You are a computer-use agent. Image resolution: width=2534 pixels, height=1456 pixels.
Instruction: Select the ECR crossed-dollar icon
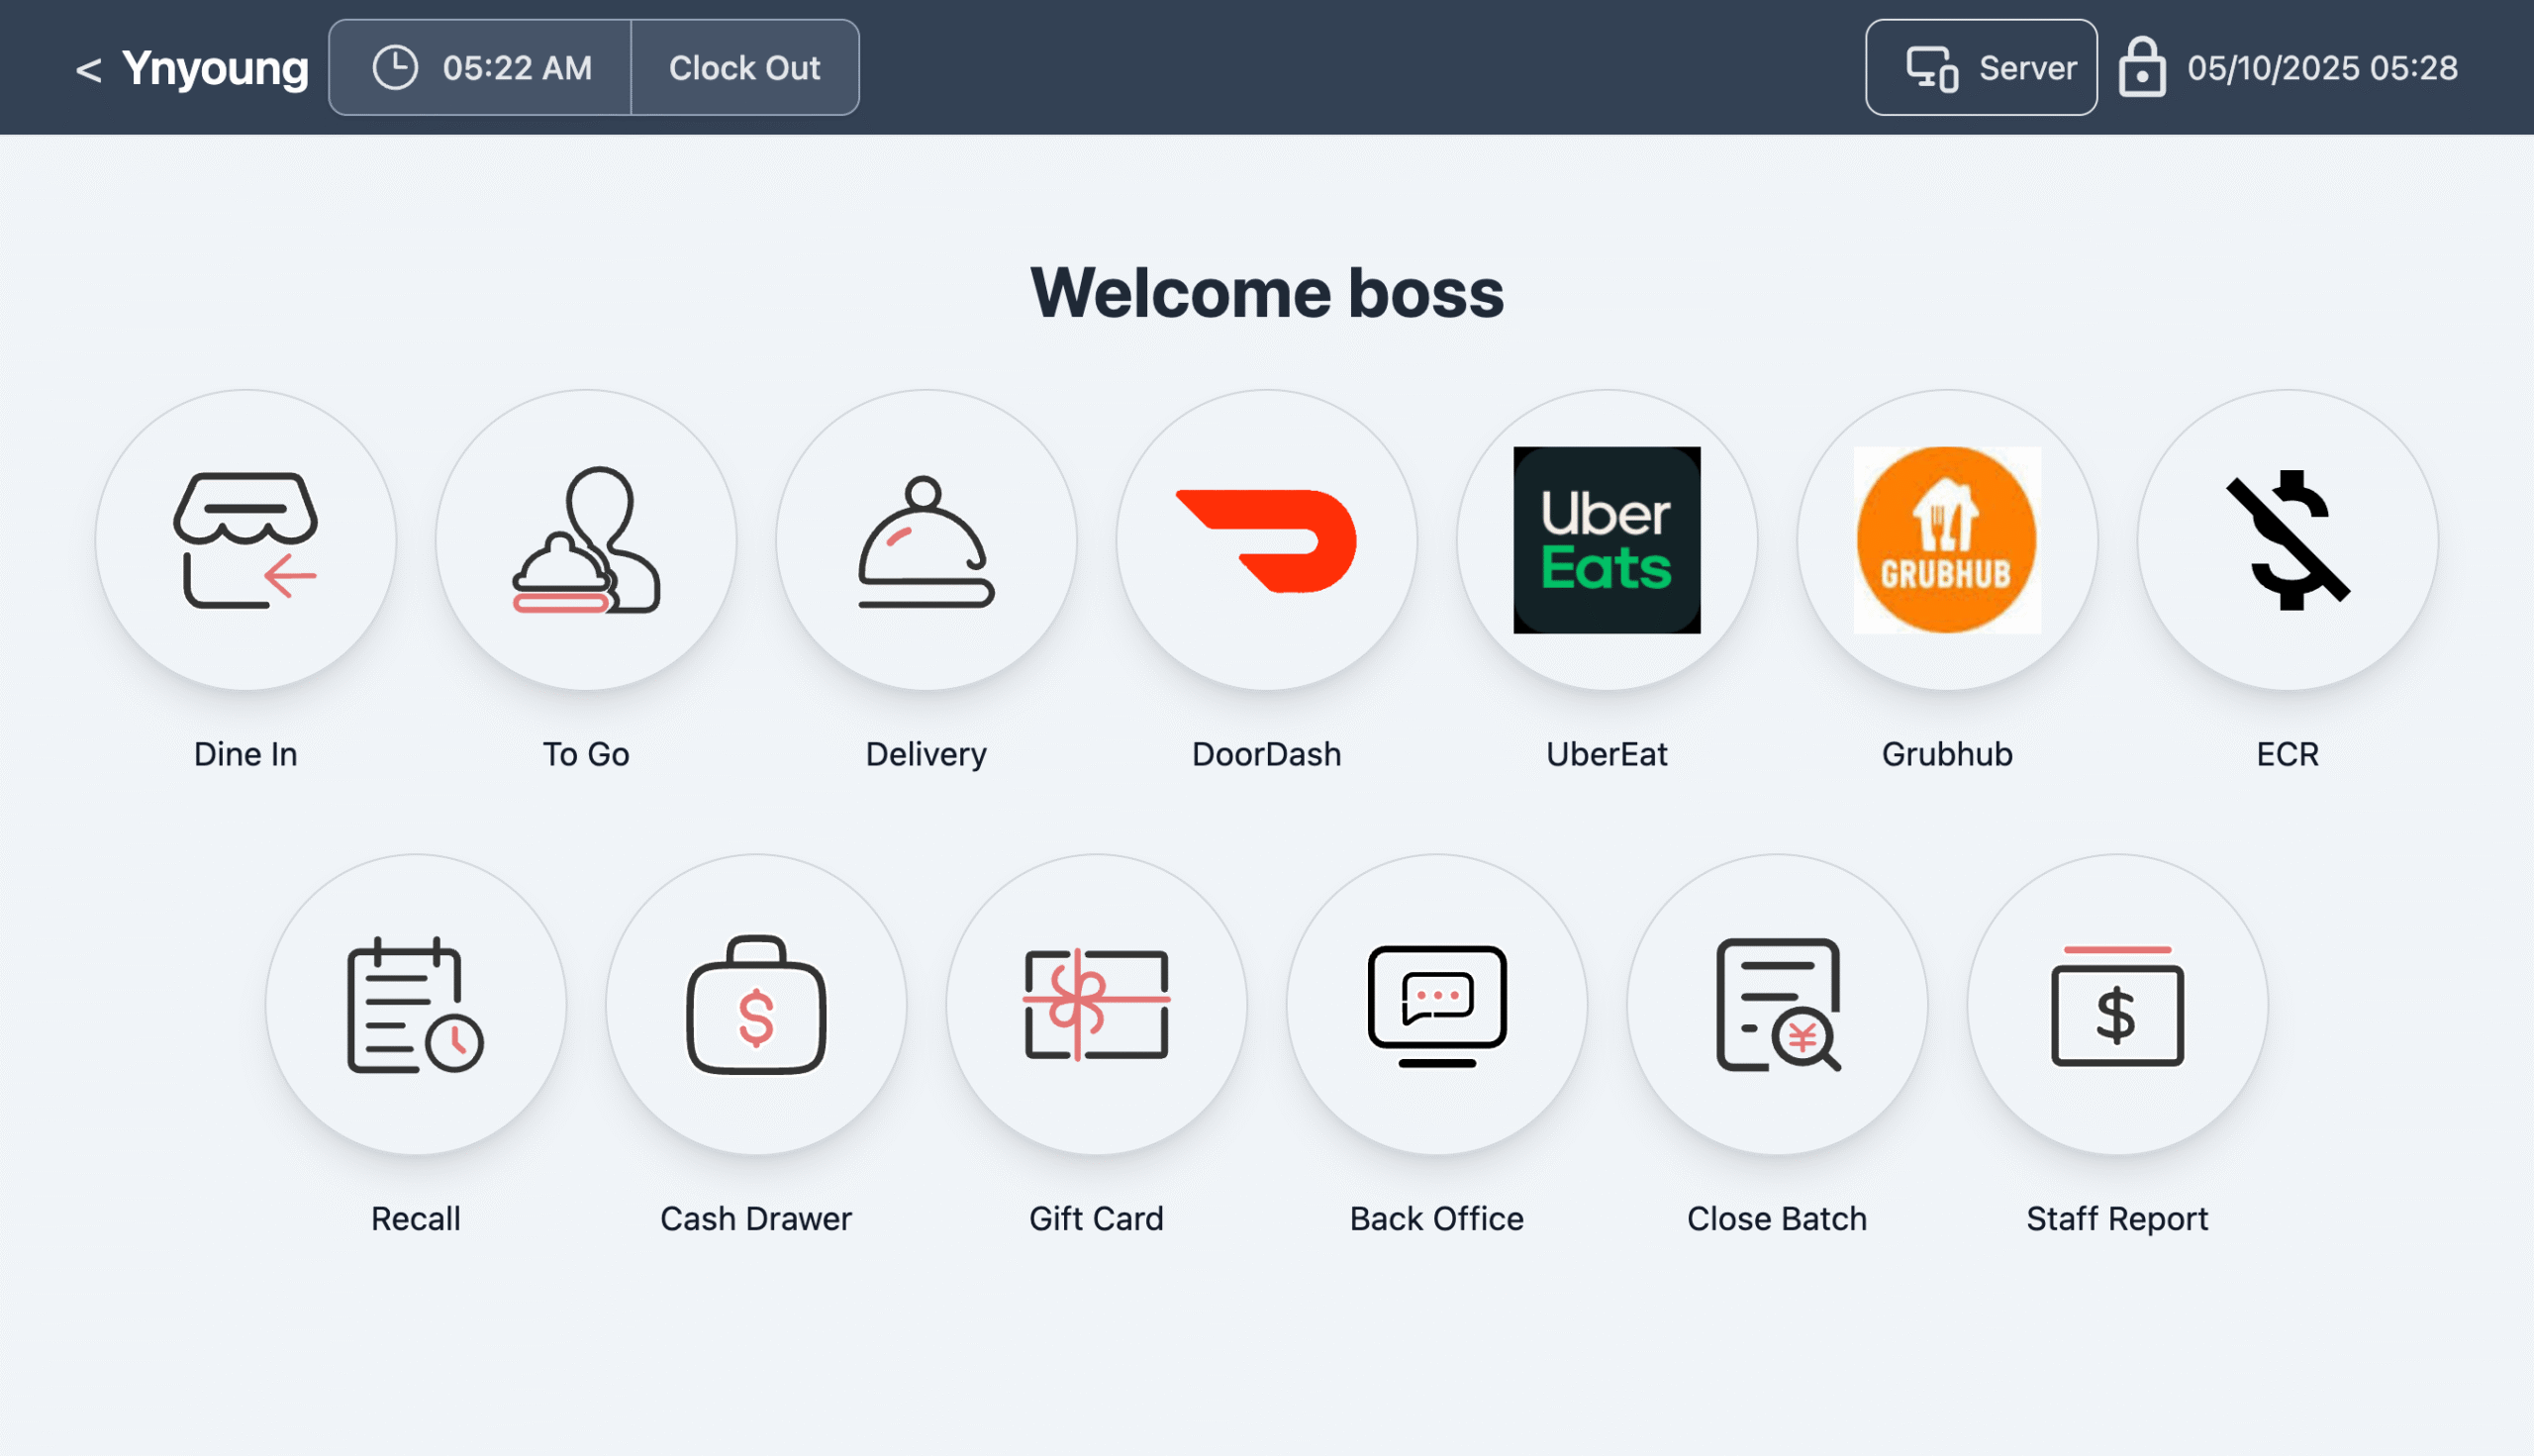click(2287, 540)
